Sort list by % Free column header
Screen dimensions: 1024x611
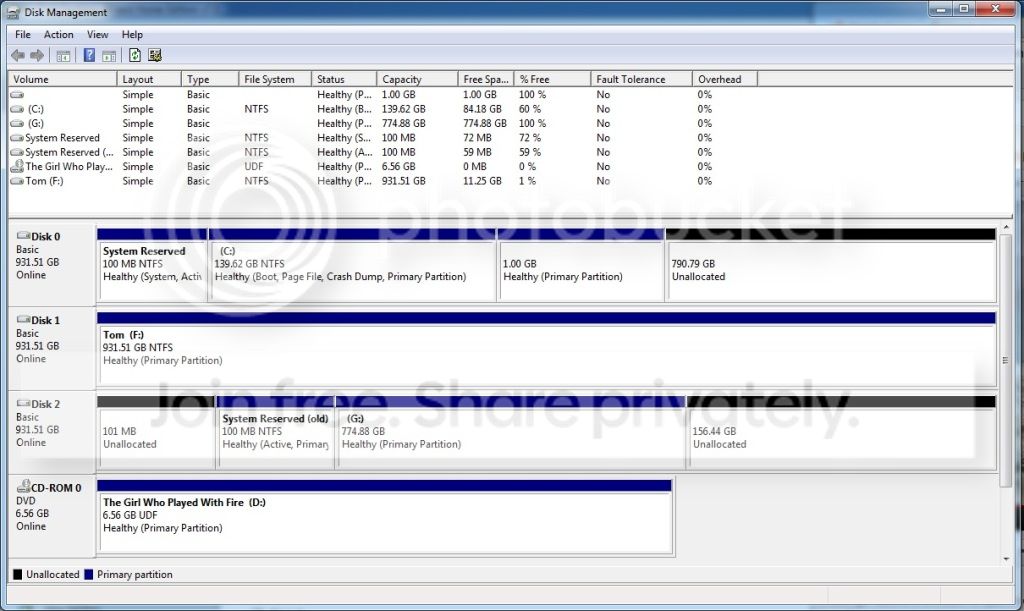point(552,79)
